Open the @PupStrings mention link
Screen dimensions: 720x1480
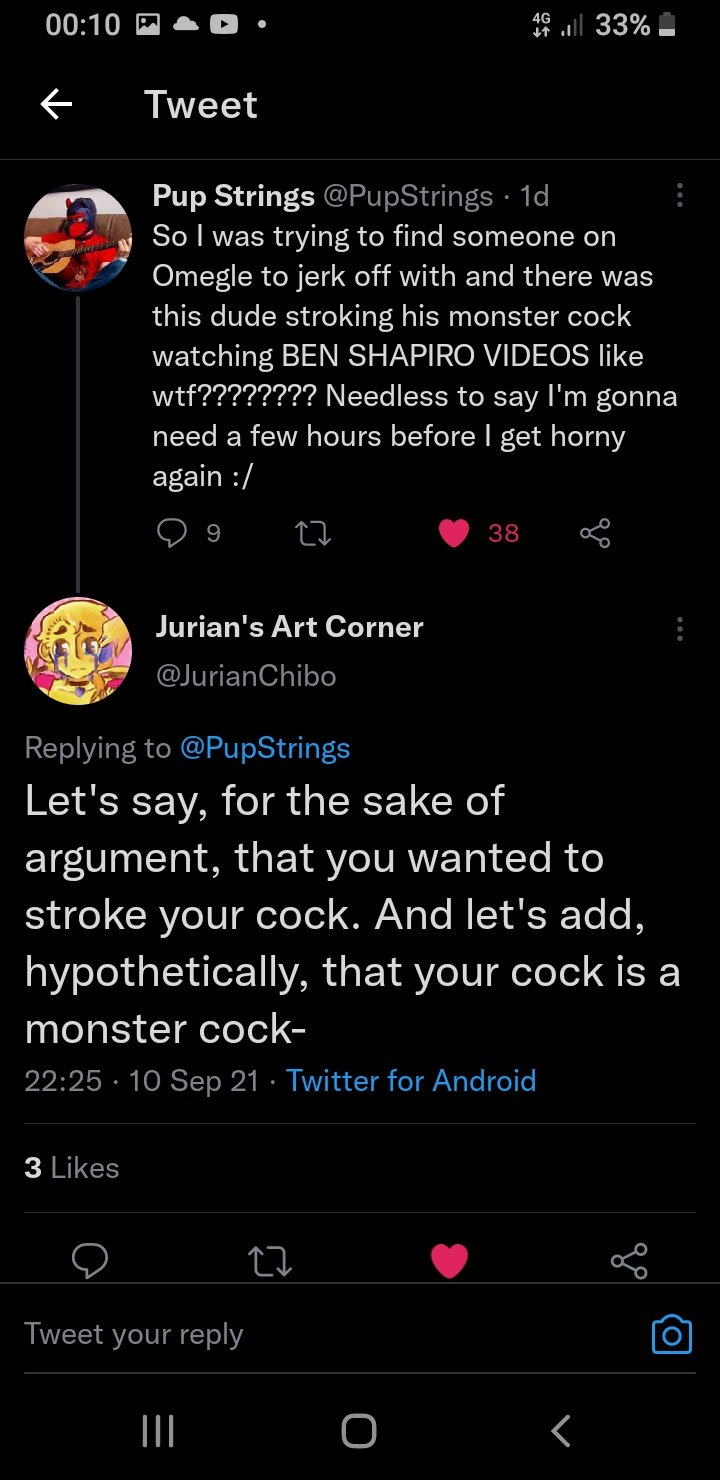[264, 748]
